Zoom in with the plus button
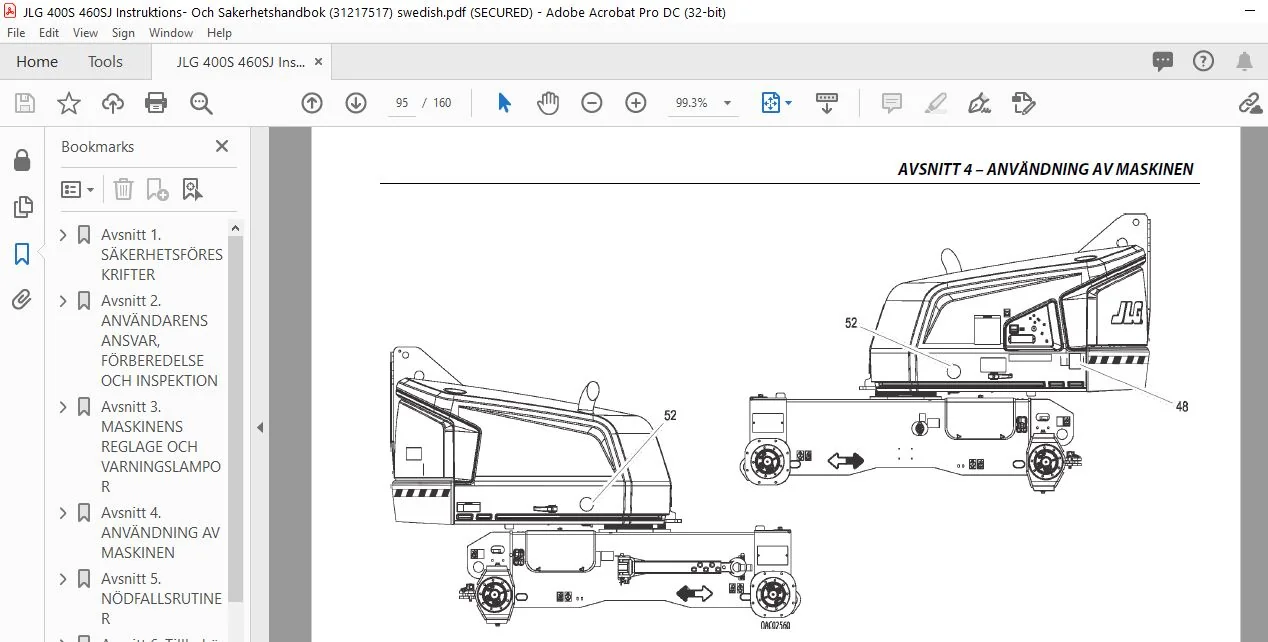The image size is (1268, 642). pyautogui.click(x=636, y=102)
